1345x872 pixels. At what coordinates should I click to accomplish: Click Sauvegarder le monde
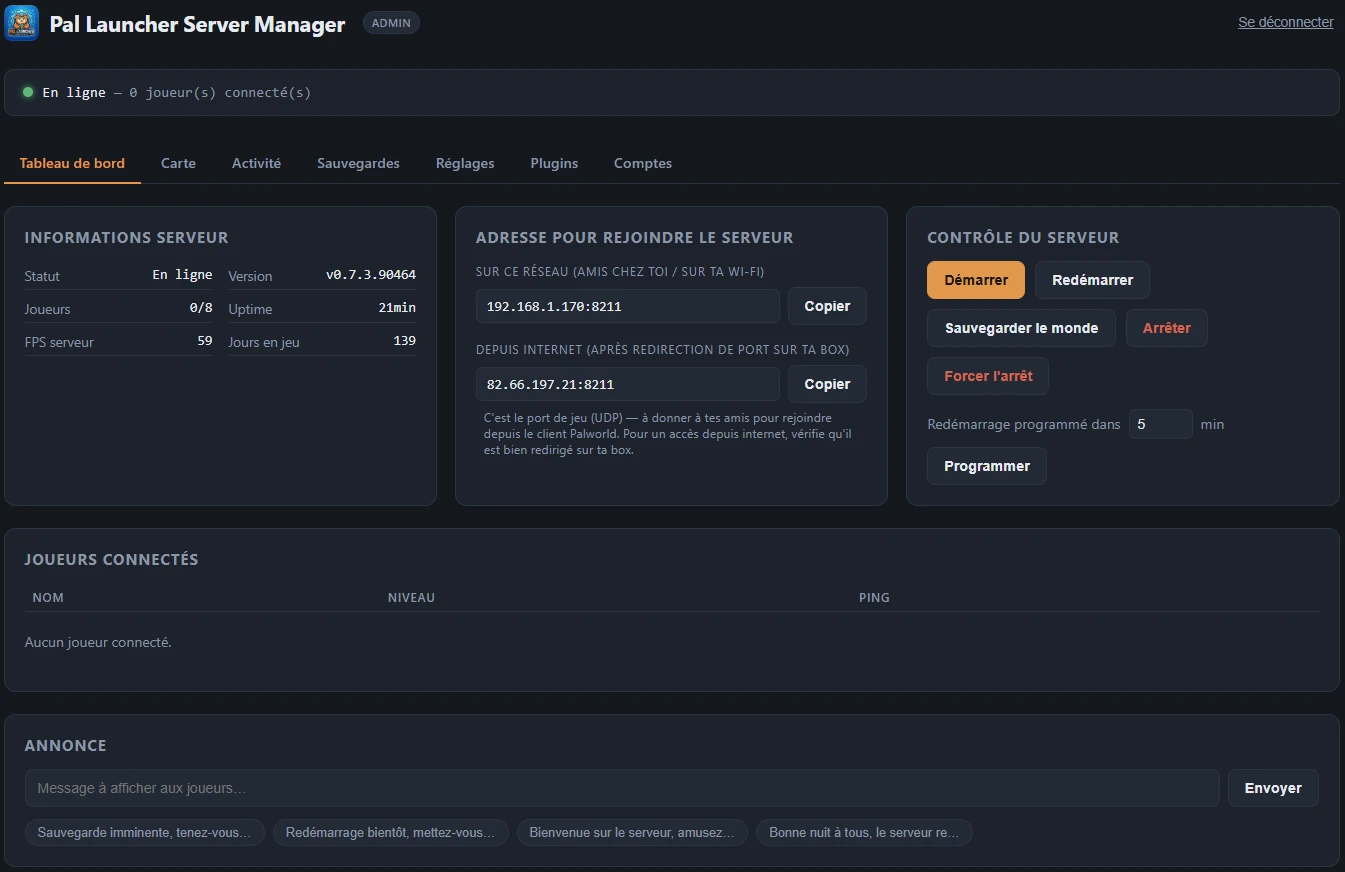click(x=1021, y=328)
